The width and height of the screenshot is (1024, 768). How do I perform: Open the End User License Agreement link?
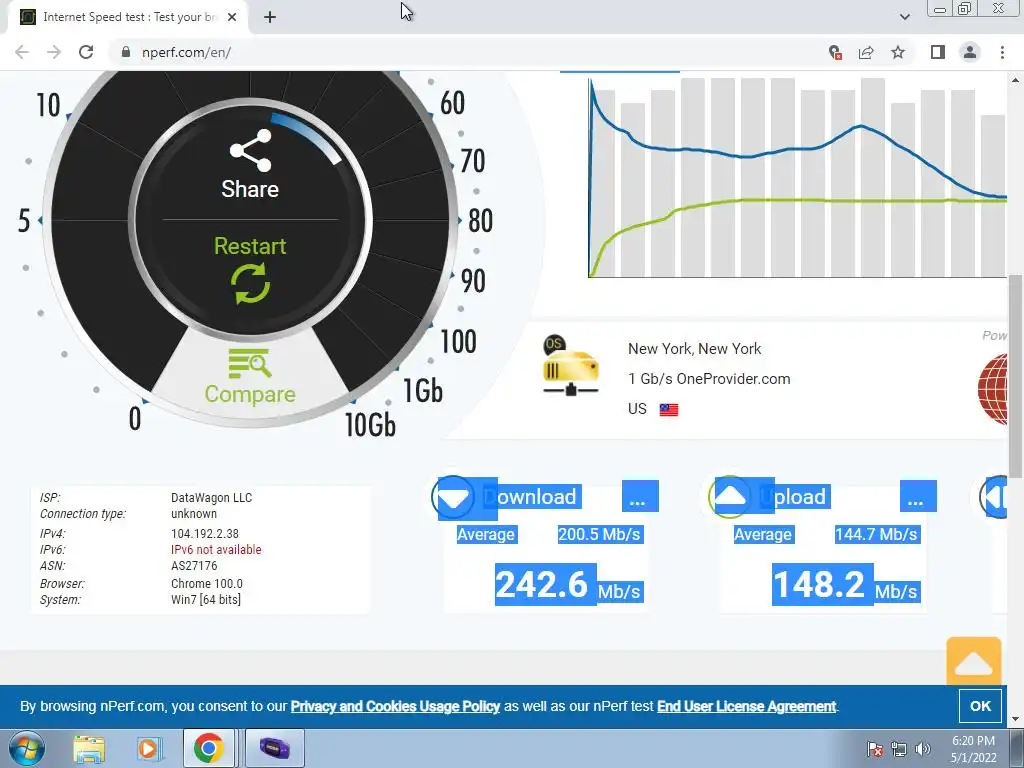[x=746, y=706]
